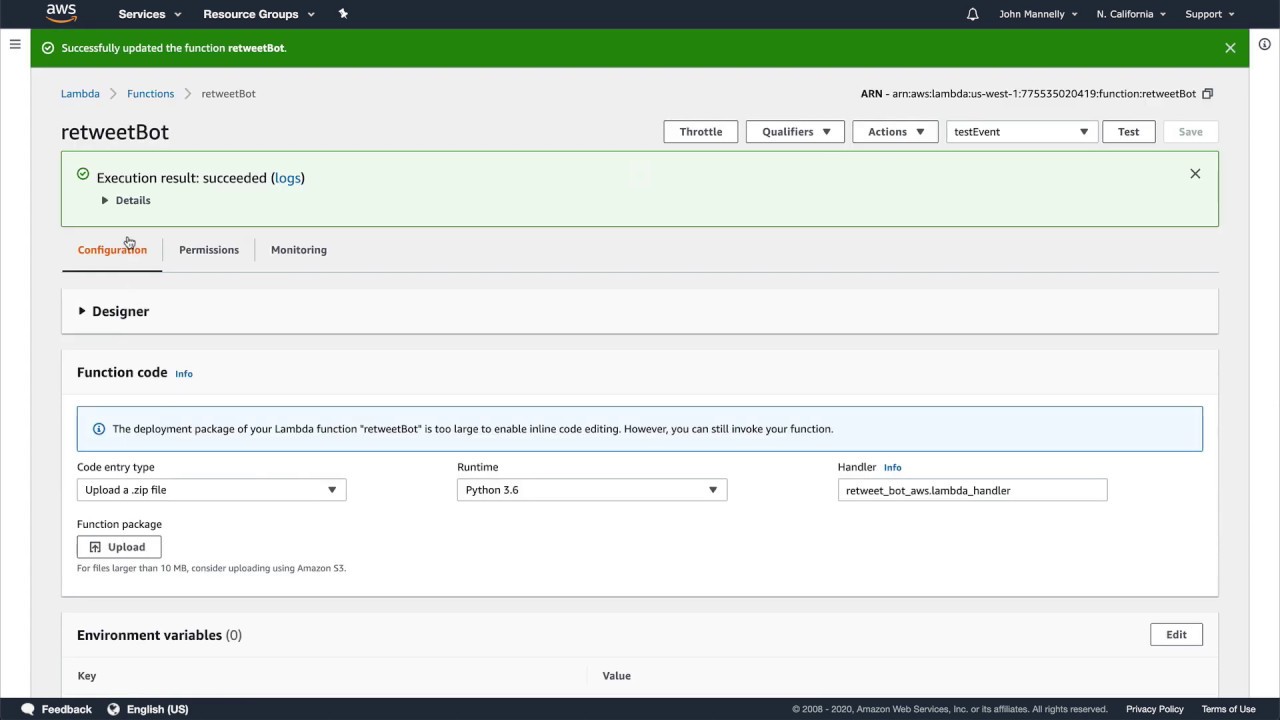Image resolution: width=1280 pixels, height=720 pixels.
Task: Click the pin shortcuts star icon
Action: click(343, 14)
